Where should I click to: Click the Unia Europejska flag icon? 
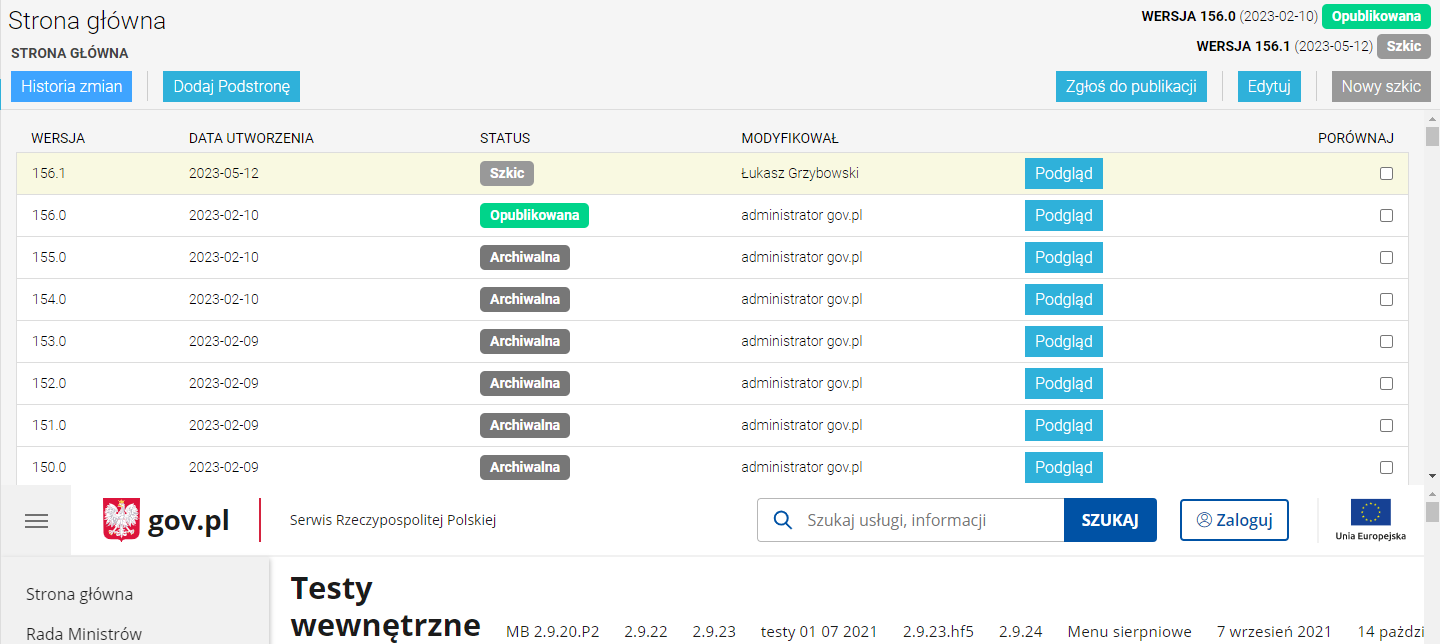pyautogui.click(x=1370, y=513)
